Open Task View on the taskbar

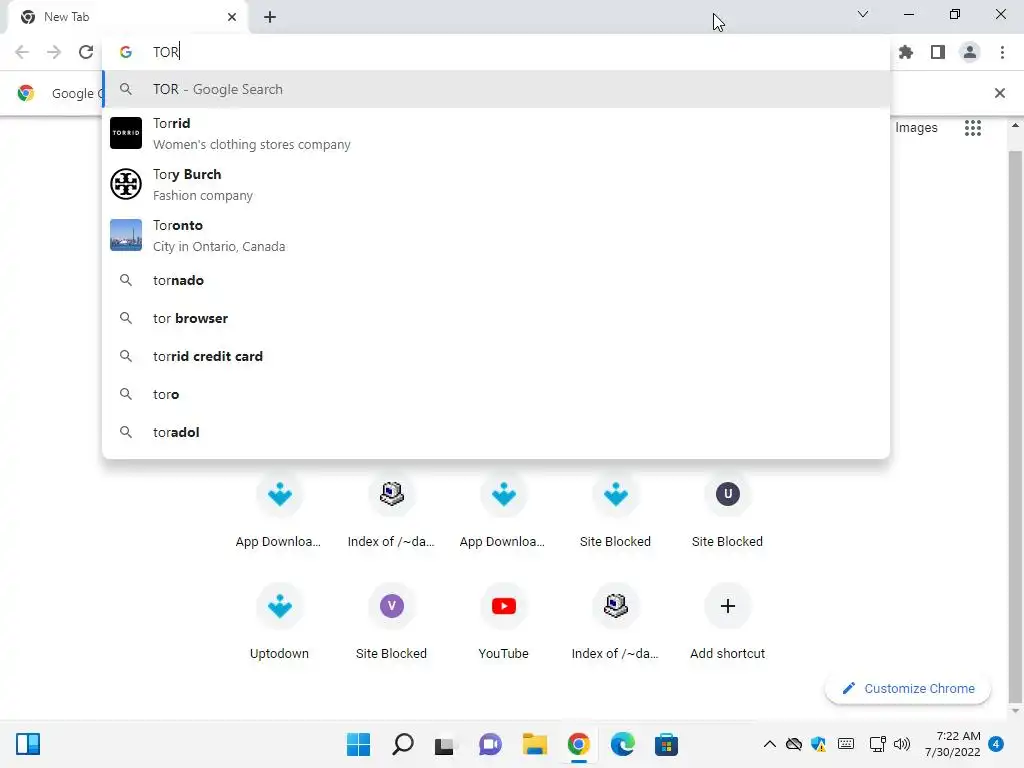(445, 744)
